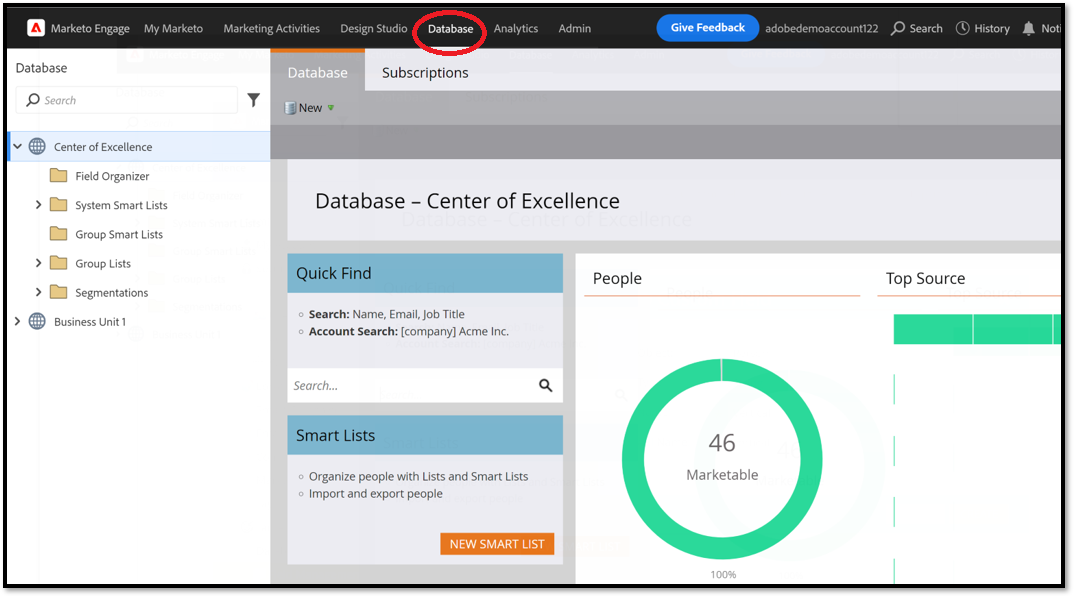Open Design Studio
Screen dimensions: 1074x597
click(374, 29)
